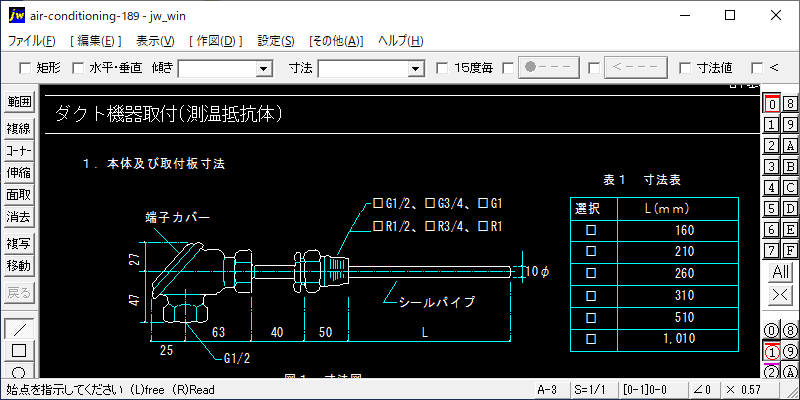Click the circled 1 layer group button
Screen dimensions: 800x400
tap(771, 352)
